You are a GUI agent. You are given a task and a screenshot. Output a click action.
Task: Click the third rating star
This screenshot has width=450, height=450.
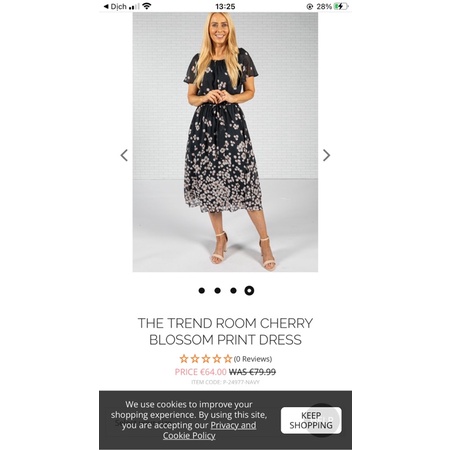tap(206, 359)
